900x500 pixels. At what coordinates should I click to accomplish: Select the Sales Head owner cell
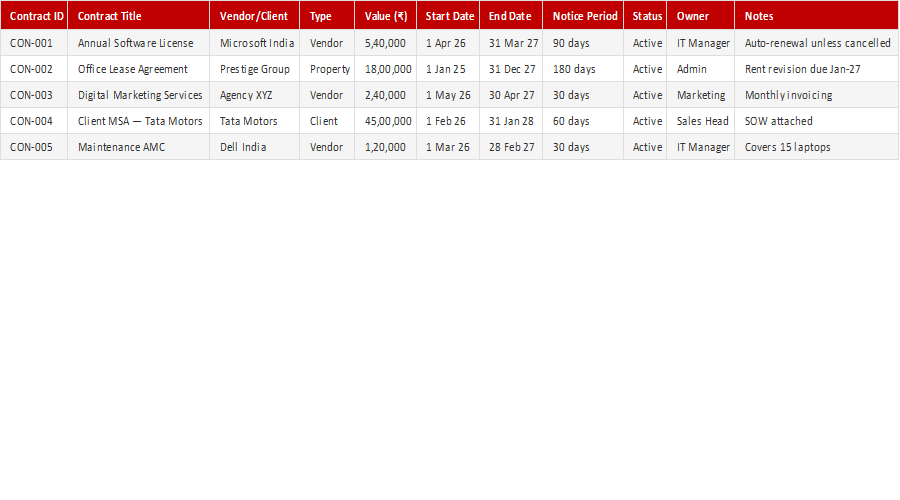click(700, 121)
